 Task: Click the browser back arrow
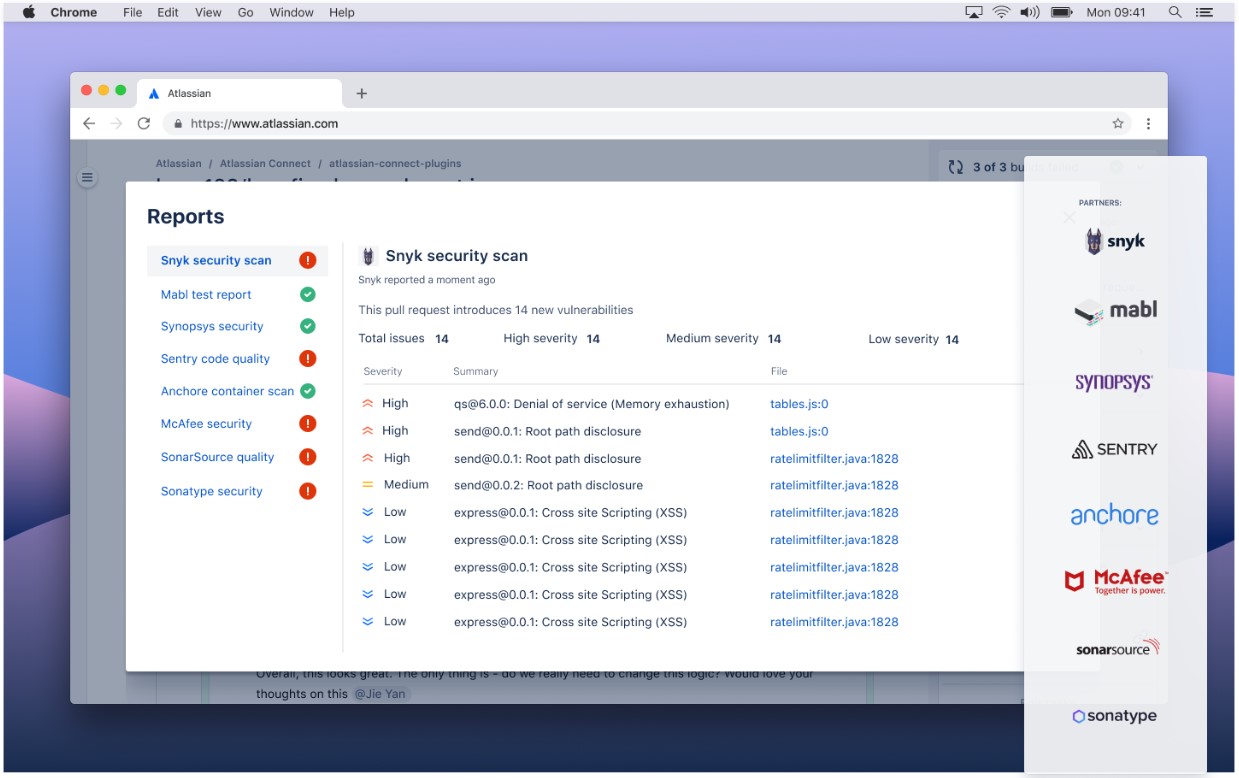coord(89,124)
